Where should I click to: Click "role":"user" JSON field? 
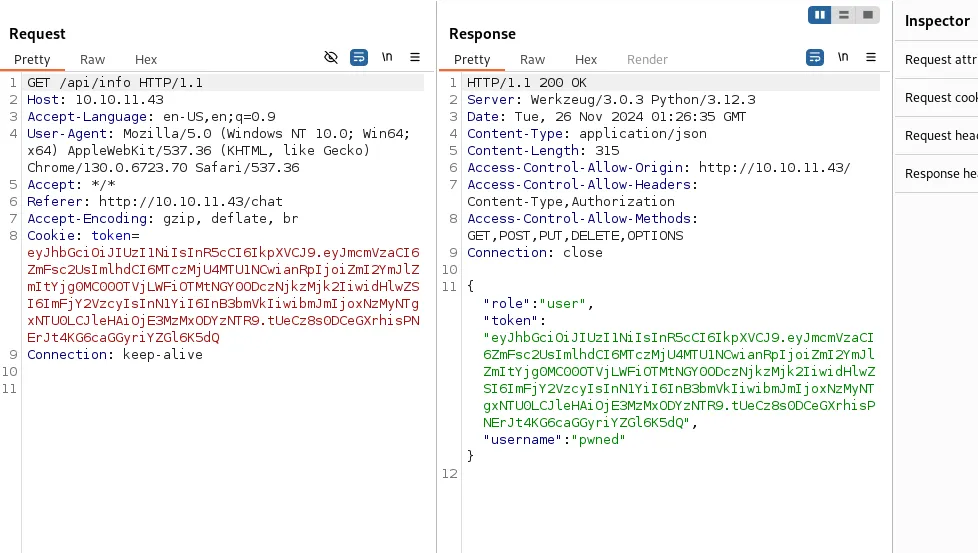[538, 304]
